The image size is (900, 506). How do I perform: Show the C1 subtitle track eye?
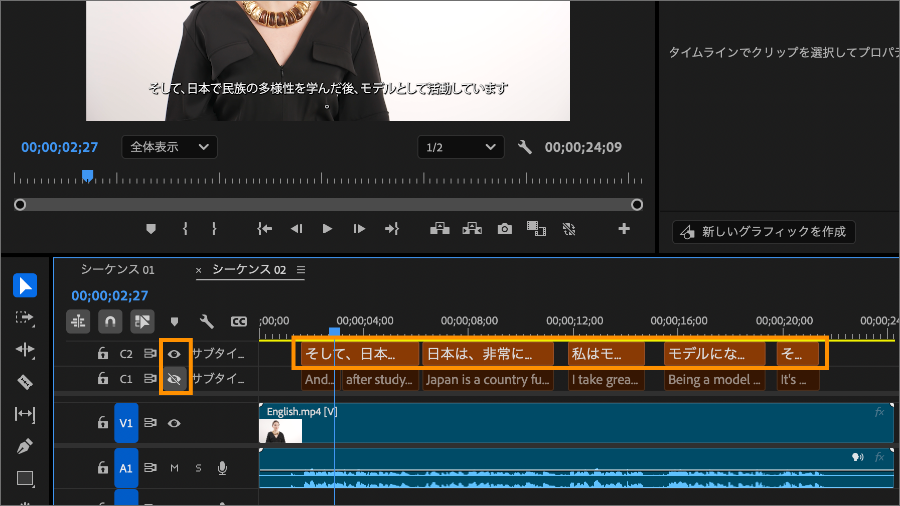coord(174,379)
